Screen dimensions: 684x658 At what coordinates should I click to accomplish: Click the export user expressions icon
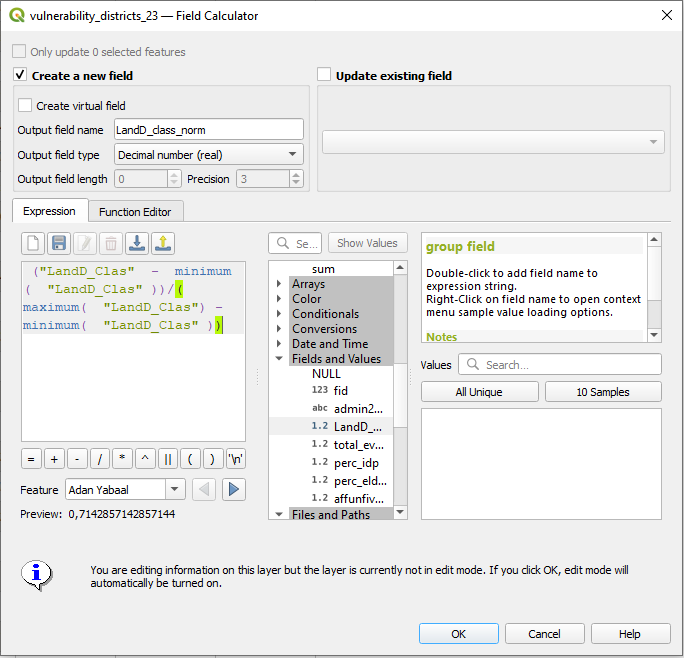pos(163,243)
